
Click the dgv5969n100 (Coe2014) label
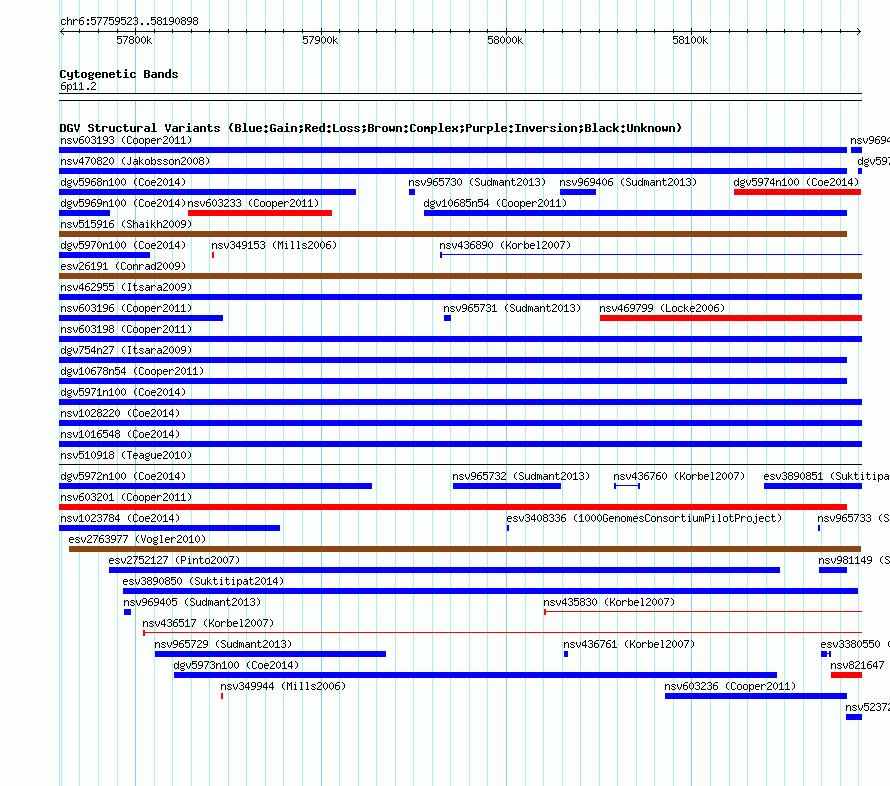pyautogui.click(x=123, y=203)
